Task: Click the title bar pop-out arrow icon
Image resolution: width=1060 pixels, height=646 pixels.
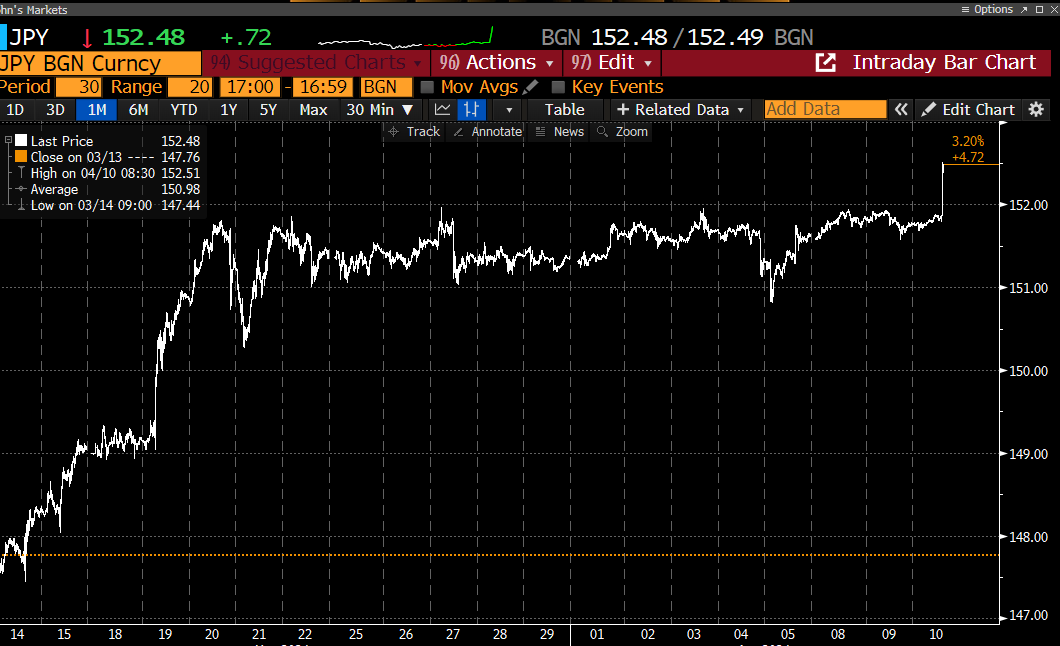Action: 1024,9
